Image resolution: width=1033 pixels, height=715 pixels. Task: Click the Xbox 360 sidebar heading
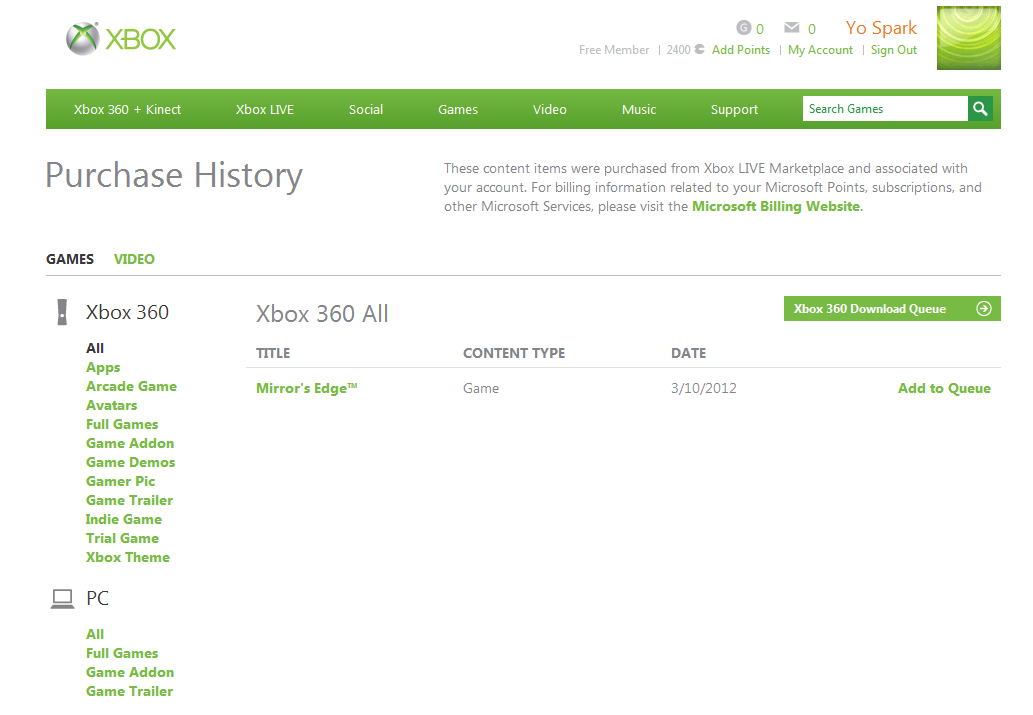pos(127,312)
